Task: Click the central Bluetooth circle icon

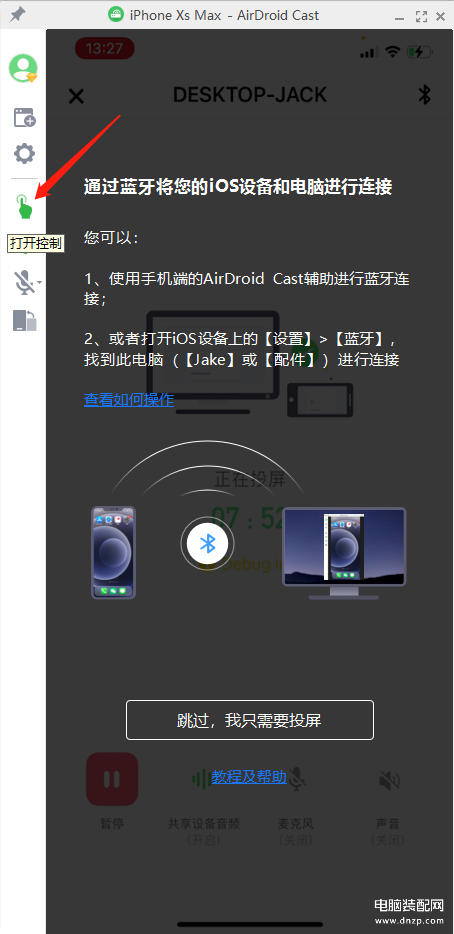Action: [x=207, y=543]
